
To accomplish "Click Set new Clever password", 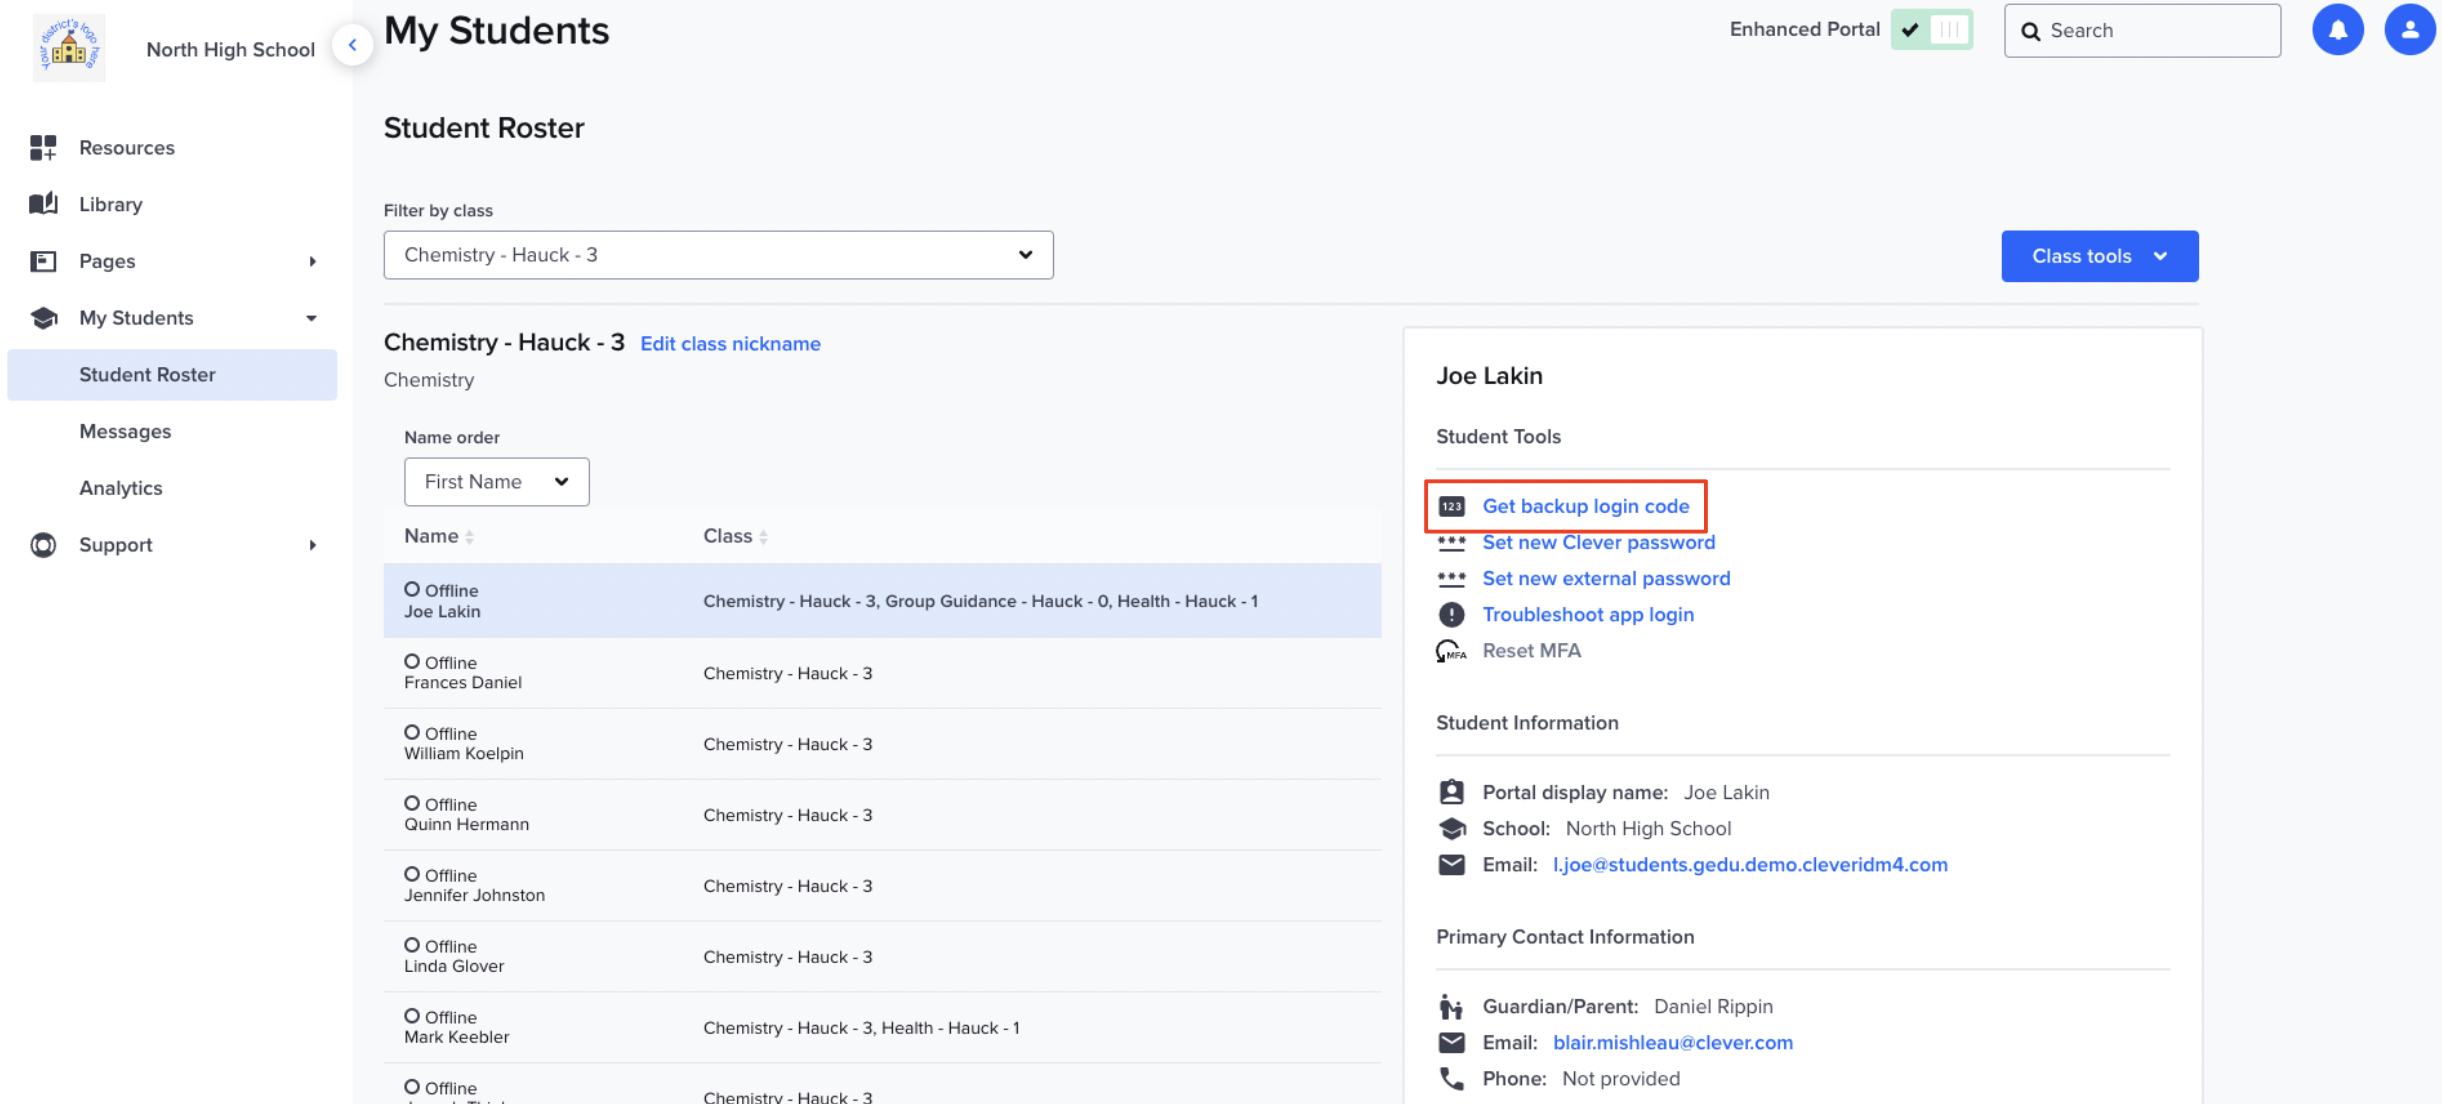I will (x=1598, y=542).
